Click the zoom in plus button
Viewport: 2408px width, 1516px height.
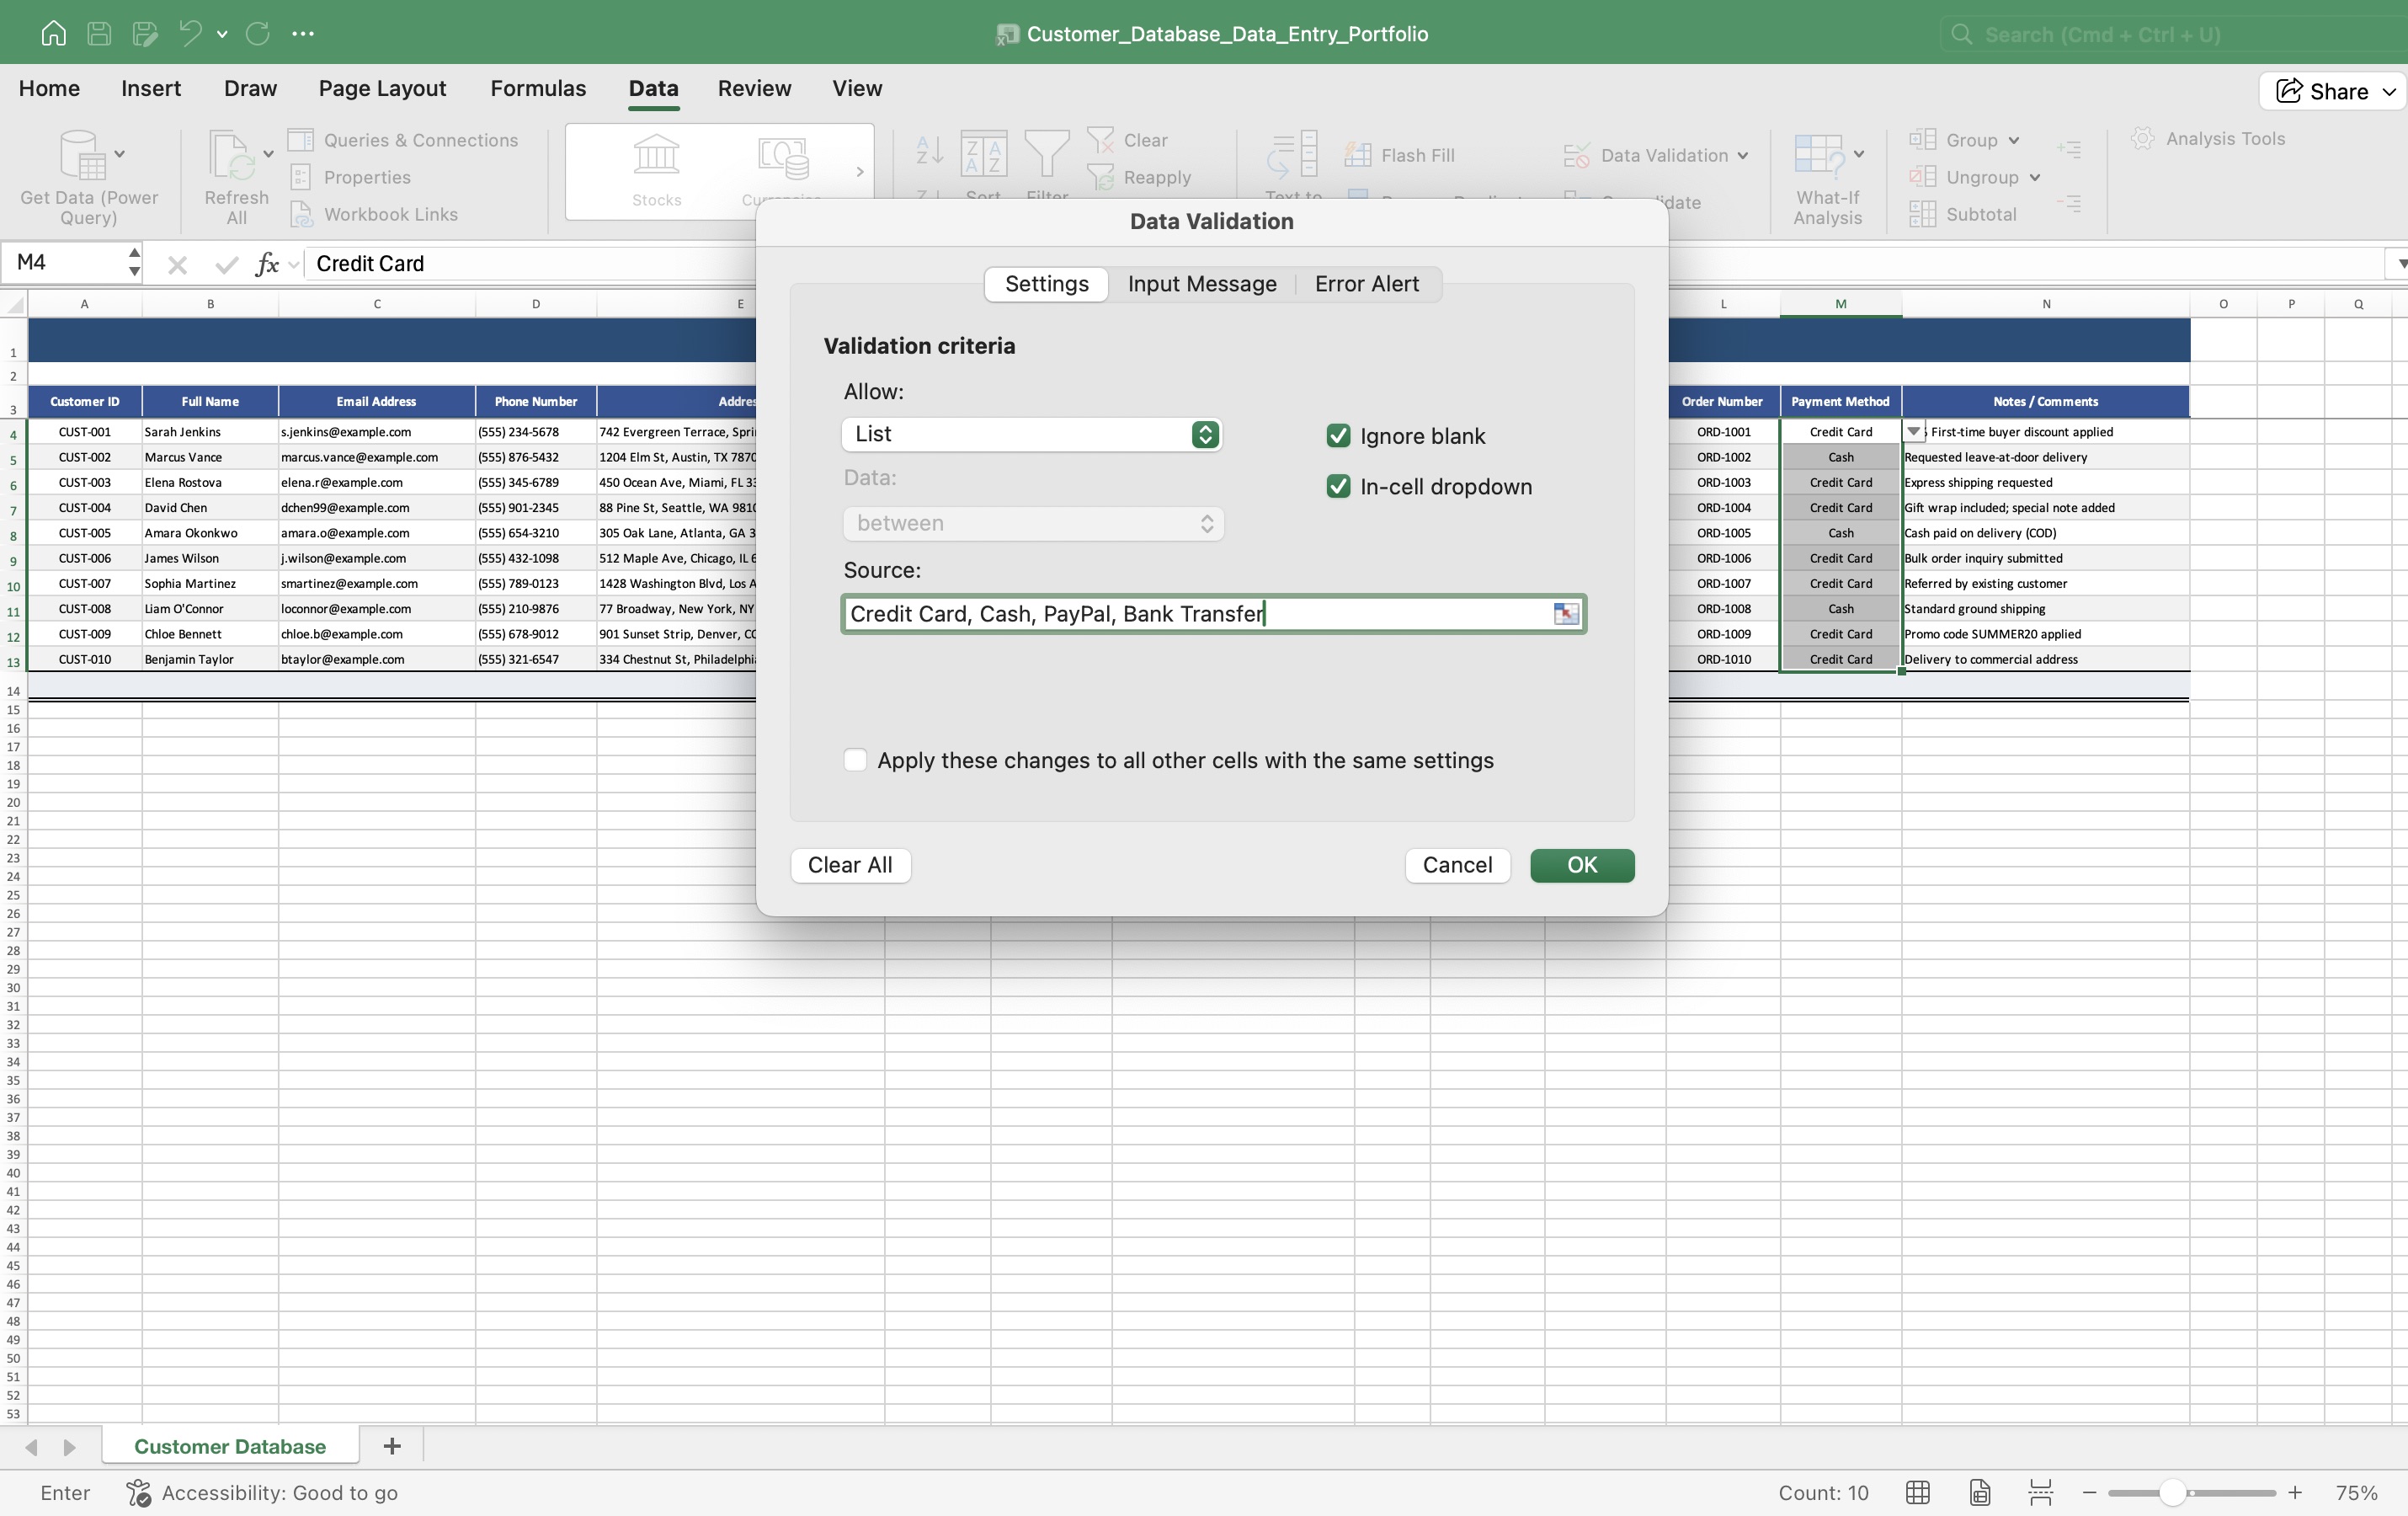(x=2295, y=1492)
